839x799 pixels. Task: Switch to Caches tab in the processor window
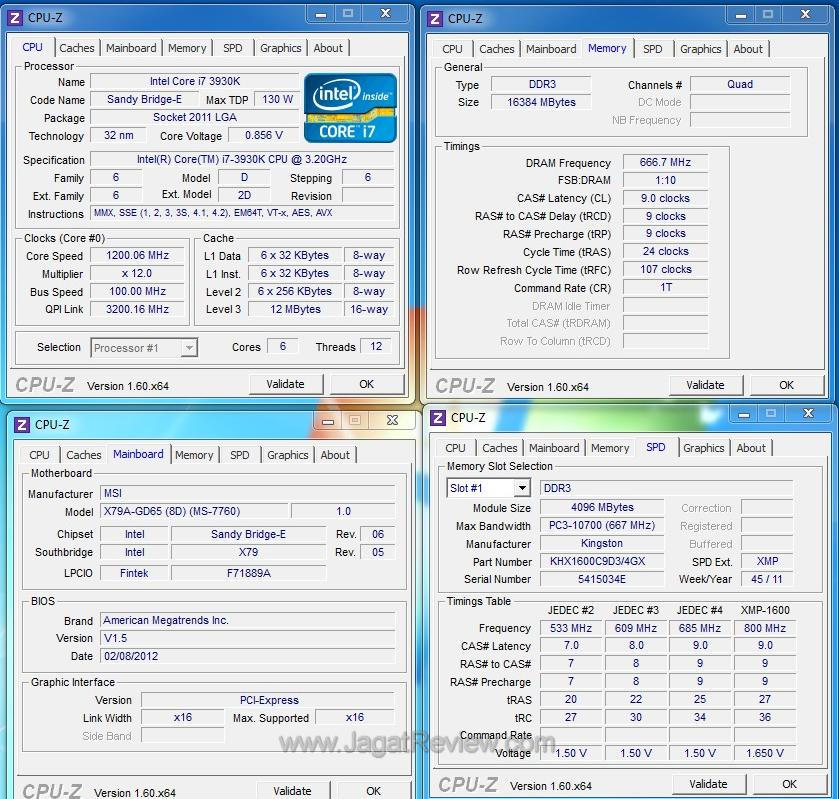(x=77, y=48)
